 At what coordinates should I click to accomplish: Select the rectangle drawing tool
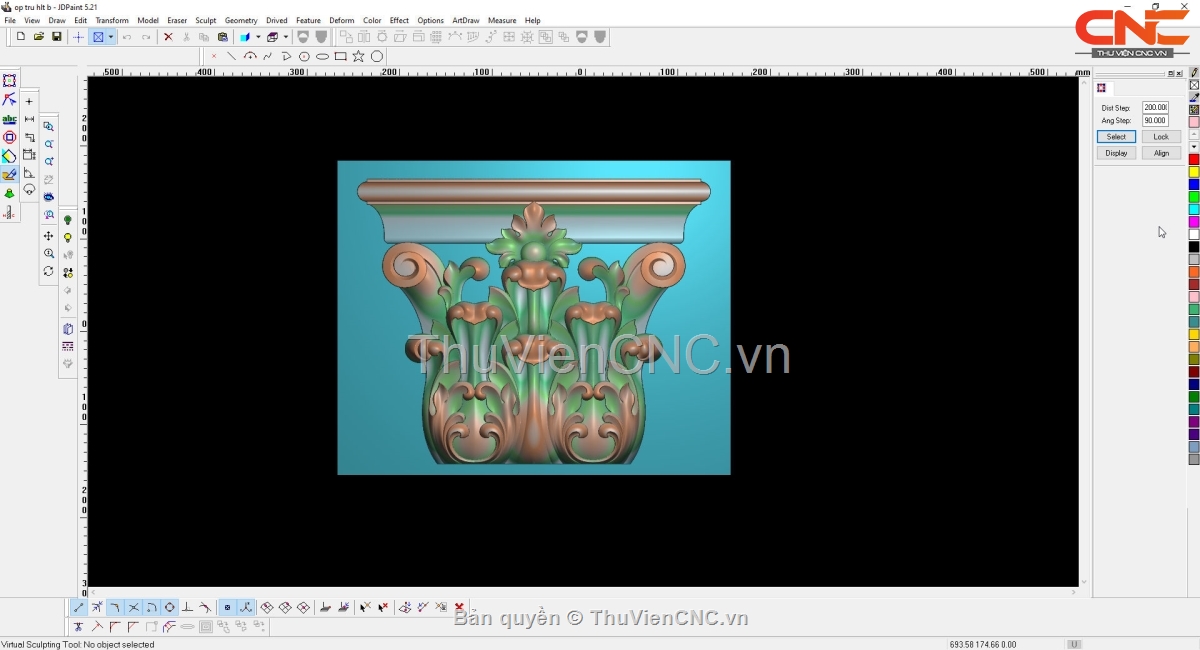(341, 57)
